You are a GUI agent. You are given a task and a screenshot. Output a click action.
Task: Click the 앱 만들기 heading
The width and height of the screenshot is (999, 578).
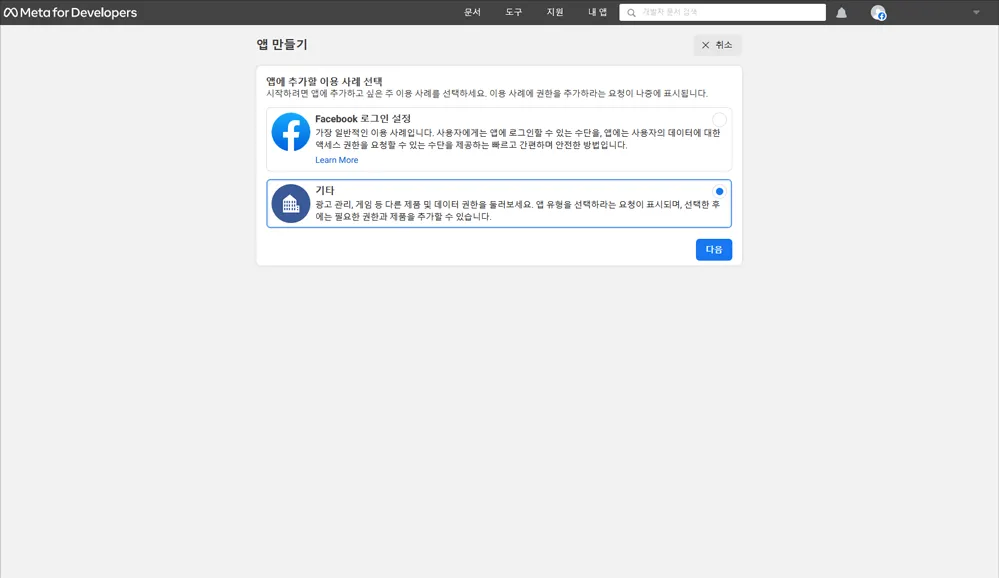point(282,45)
